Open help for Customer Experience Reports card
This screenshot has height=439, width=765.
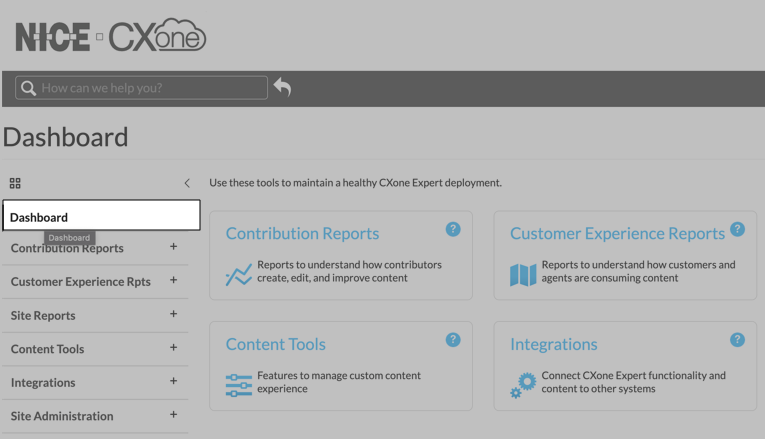click(x=737, y=229)
